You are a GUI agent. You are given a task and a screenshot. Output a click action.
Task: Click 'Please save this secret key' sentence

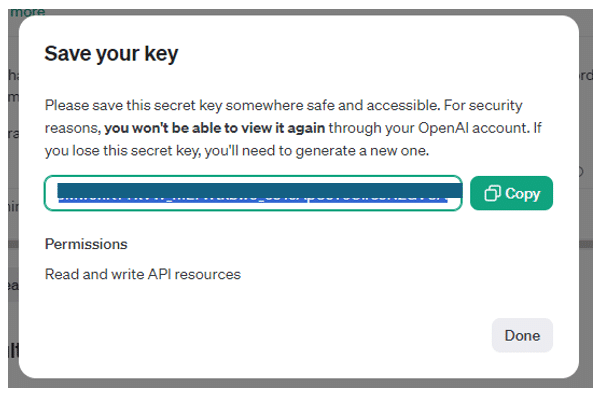click(x=133, y=105)
